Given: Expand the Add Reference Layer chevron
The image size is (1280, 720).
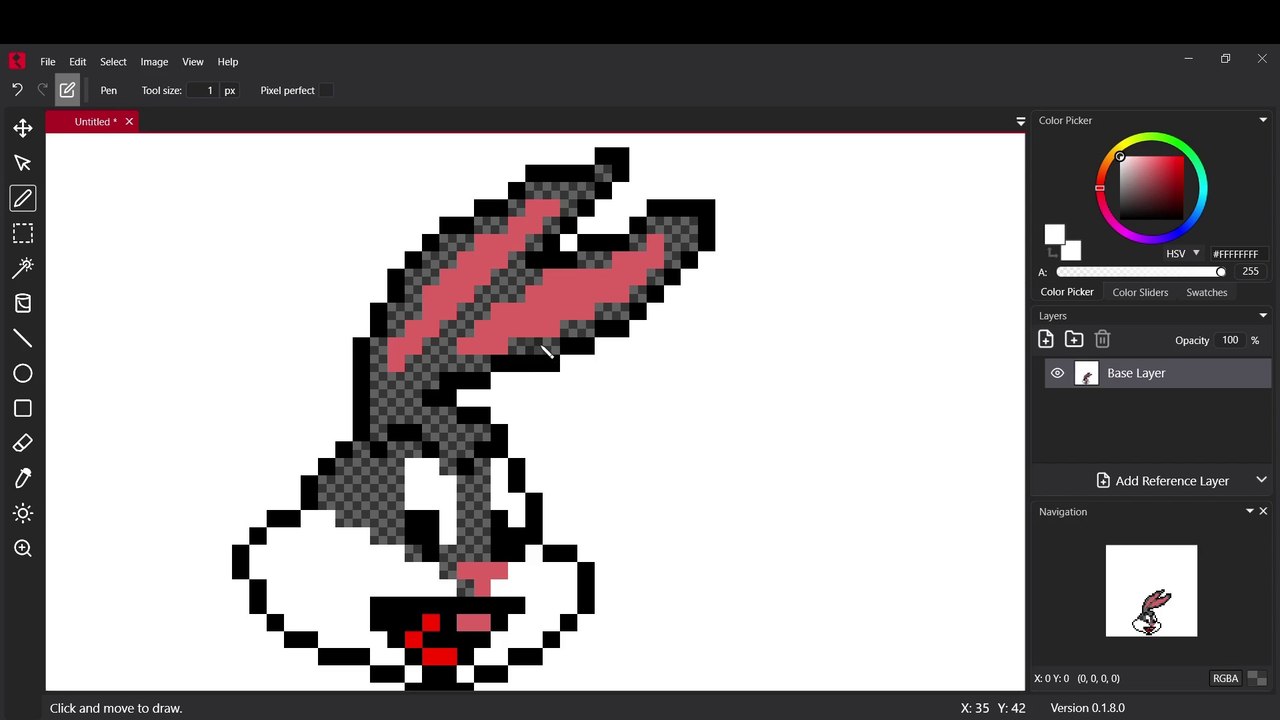Looking at the screenshot, I should [1261, 480].
